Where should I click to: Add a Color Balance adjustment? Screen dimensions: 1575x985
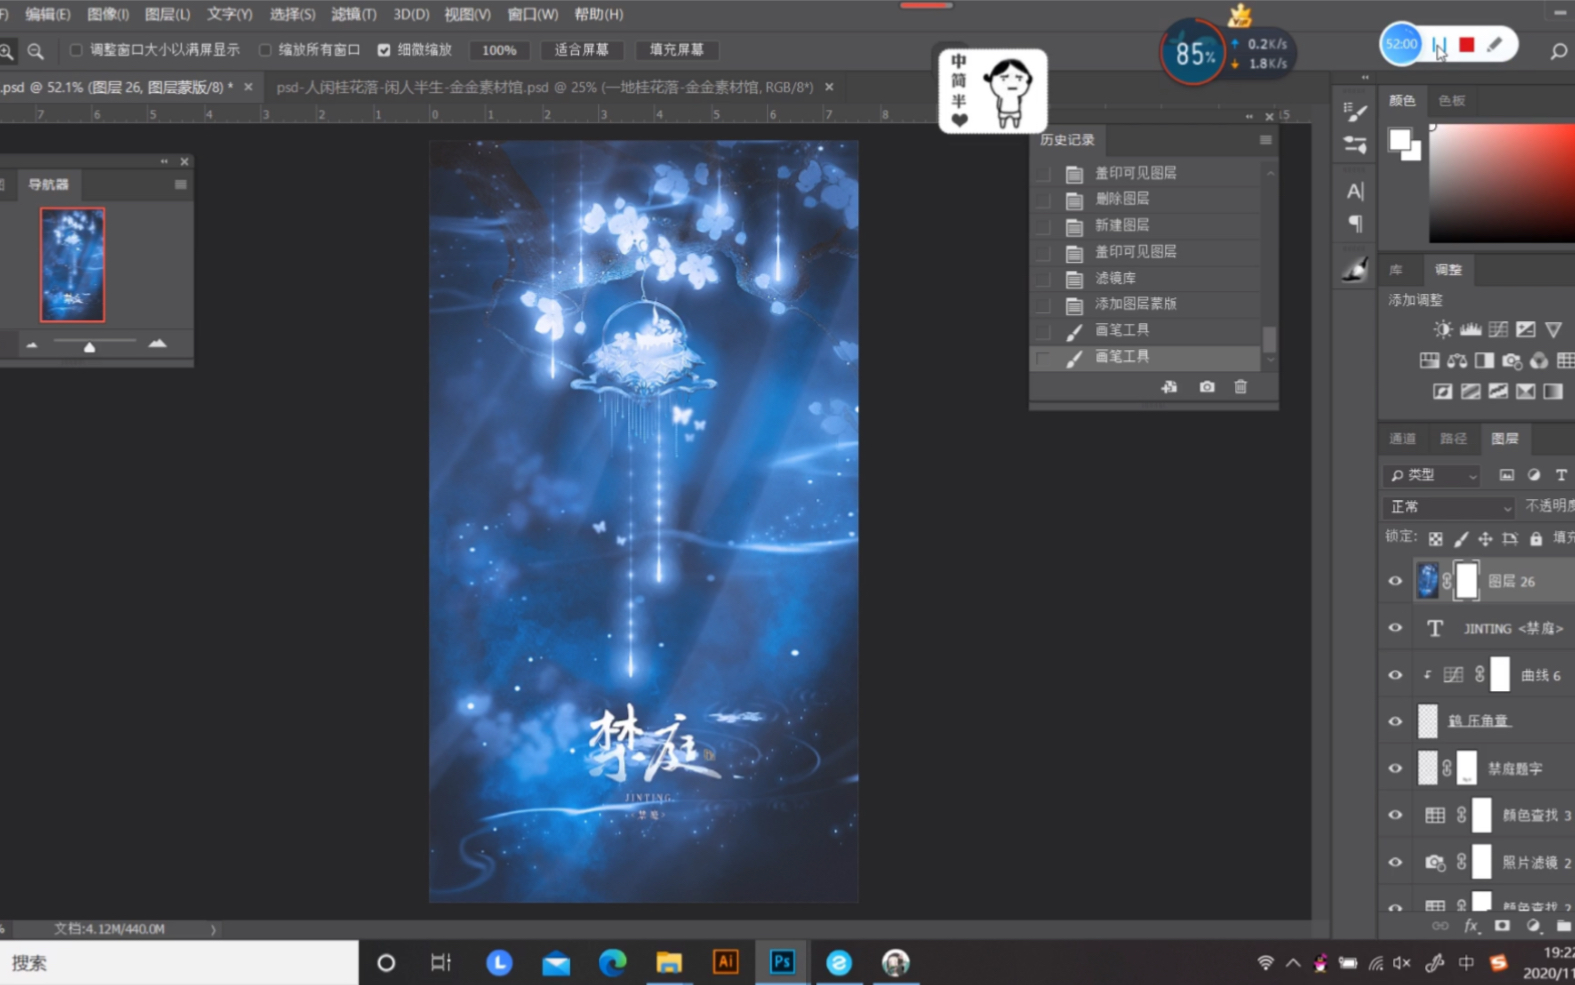pos(1457,360)
